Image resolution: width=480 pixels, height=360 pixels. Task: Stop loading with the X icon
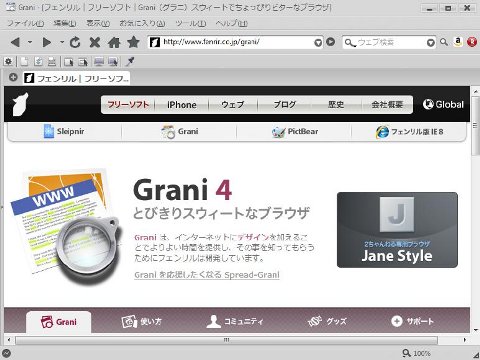point(95,42)
